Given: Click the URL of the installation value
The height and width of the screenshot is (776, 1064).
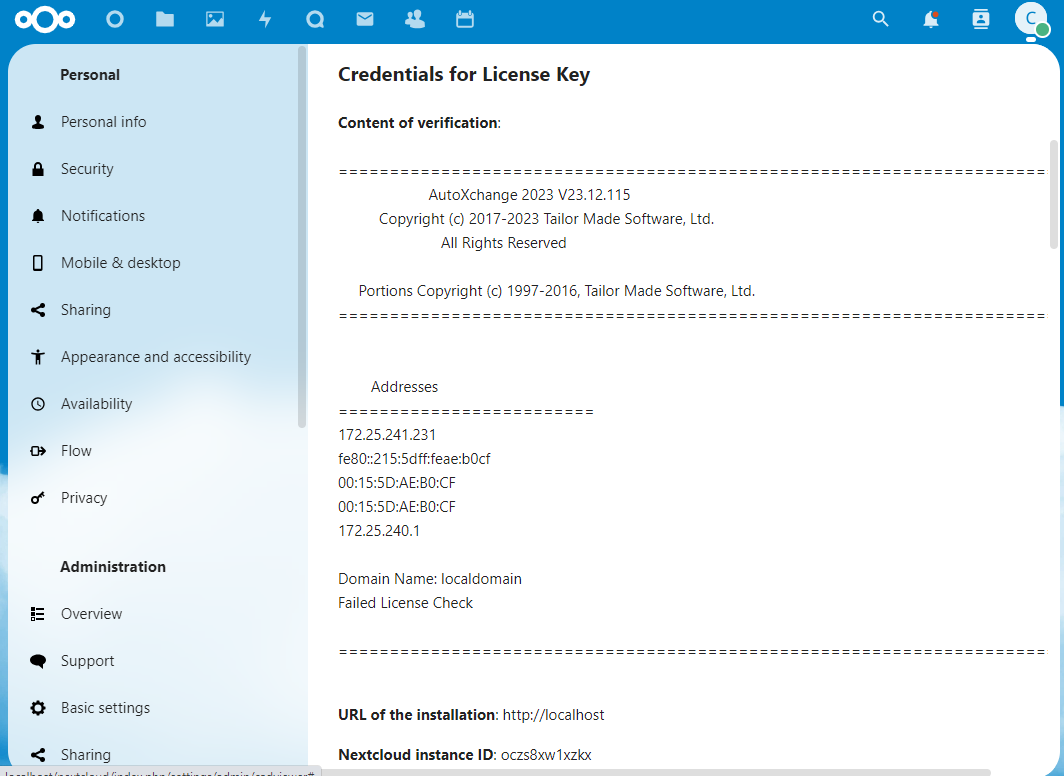Looking at the screenshot, I should pyautogui.click(x=554, y=715).
